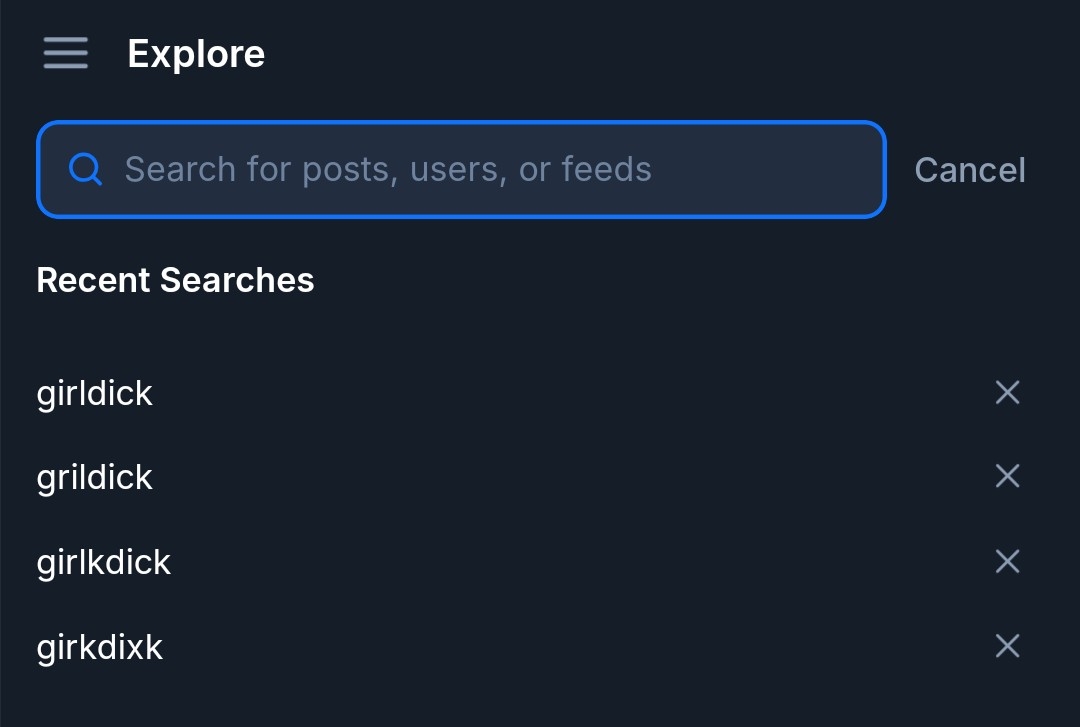Image resolution: width=1080 pixels, height=727 pixels.
Task: Click the Recent Searches heading
Action: [175, 280]
